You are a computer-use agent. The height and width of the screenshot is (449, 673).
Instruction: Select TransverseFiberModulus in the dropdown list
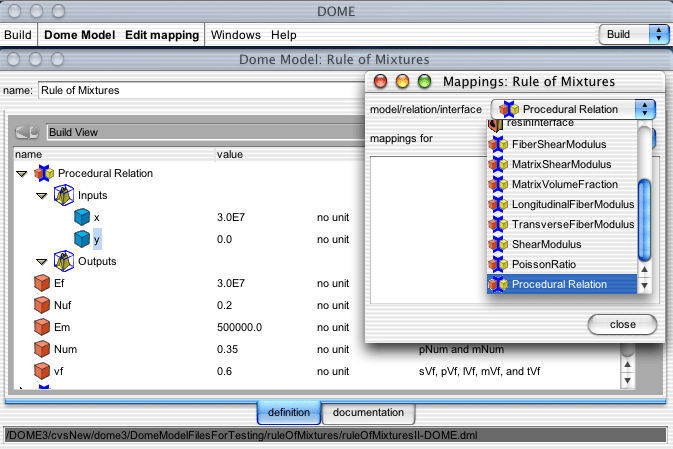point(562,224)
